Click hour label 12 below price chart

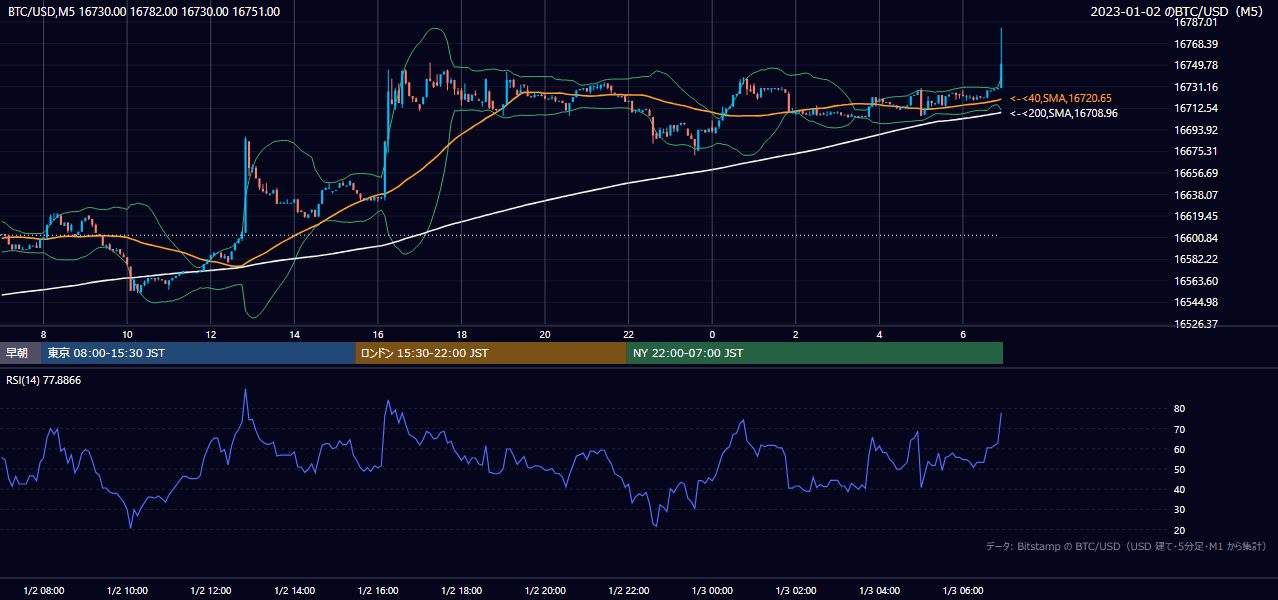(211, 333)
